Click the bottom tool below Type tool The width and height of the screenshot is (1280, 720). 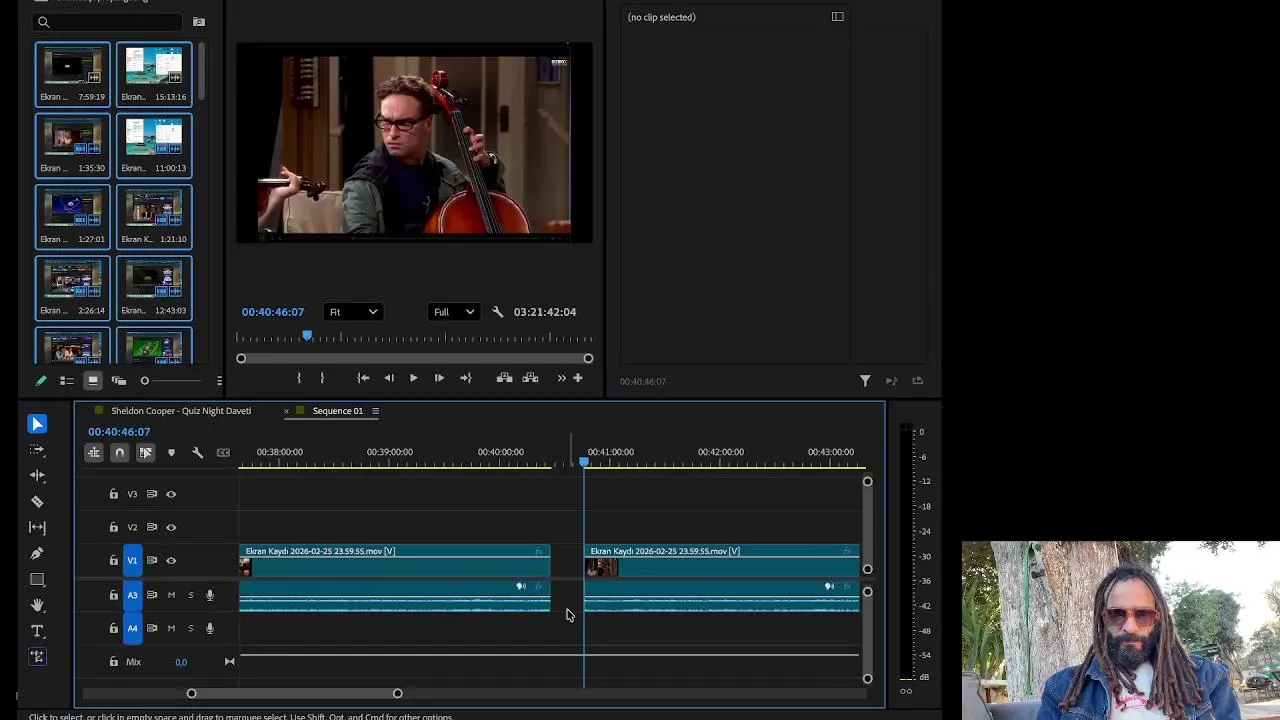click(x=37, y=657)
